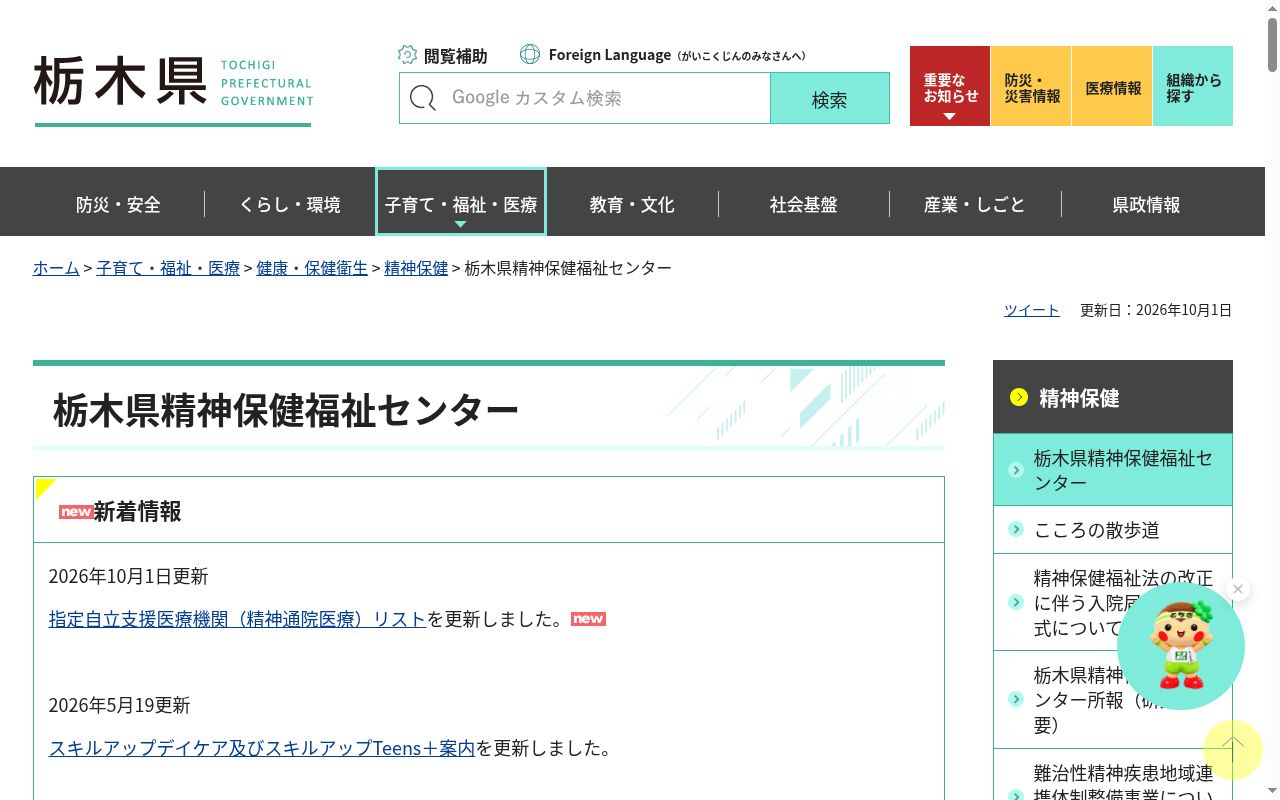The width and height of the screenshot is (1280, 800).
Task: Expand the 子育て・福祉・医療 menu
Action: click(x=461, y=202)
